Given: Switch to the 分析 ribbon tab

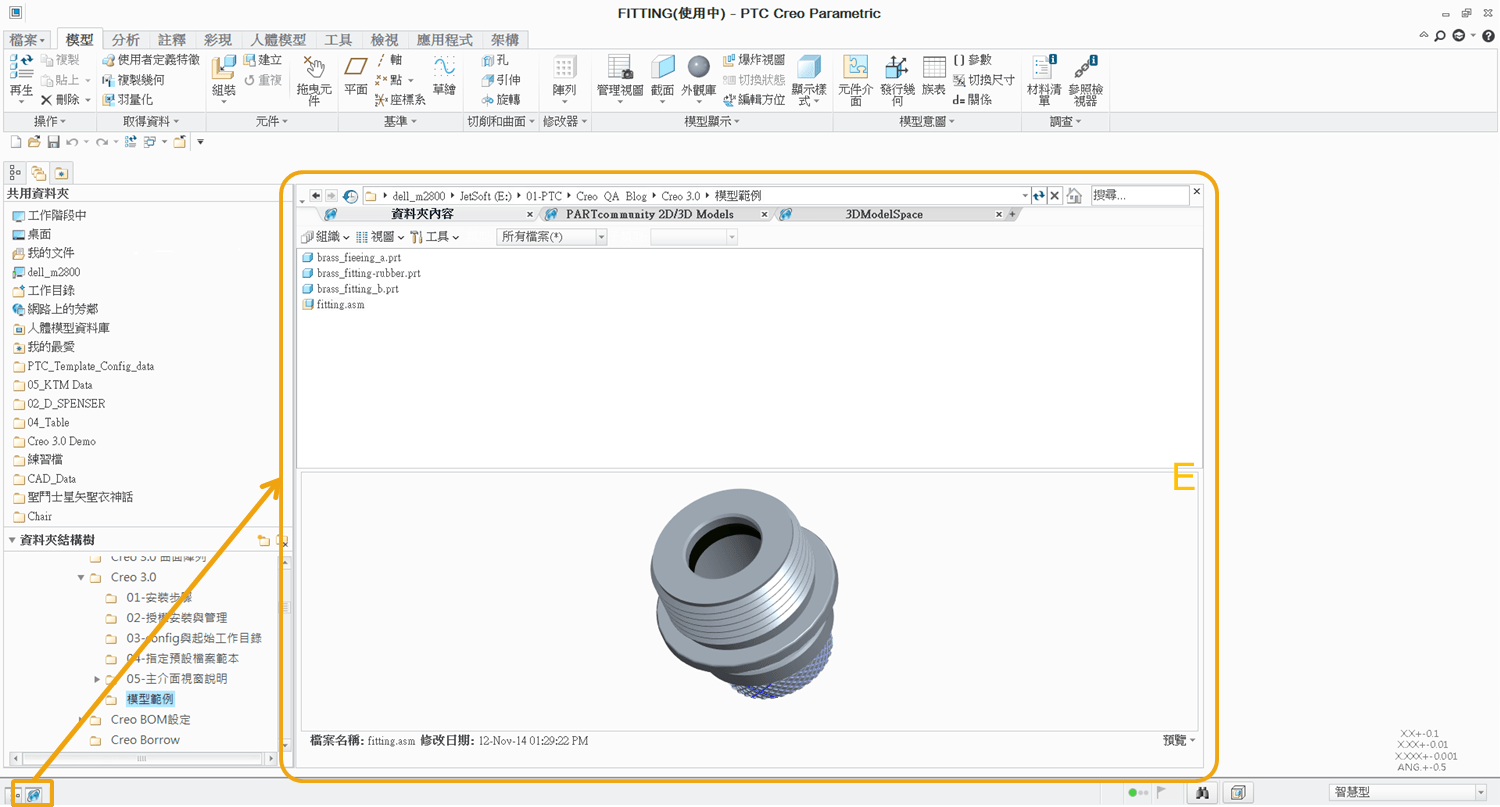Looking at the screenshot, I should 125,40.
